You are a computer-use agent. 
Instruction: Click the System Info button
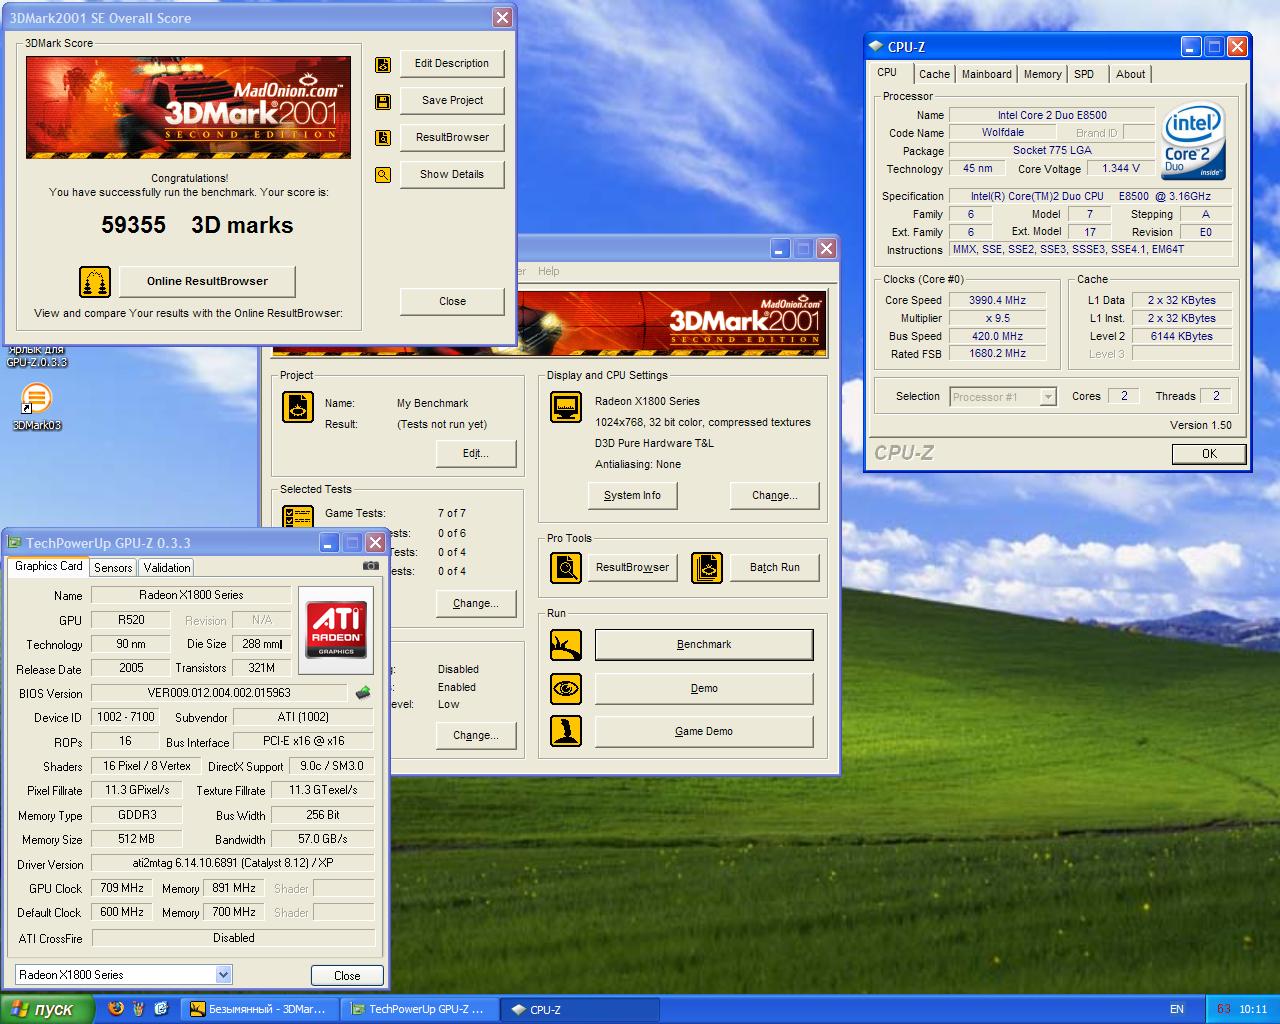[x=632, y=496]
